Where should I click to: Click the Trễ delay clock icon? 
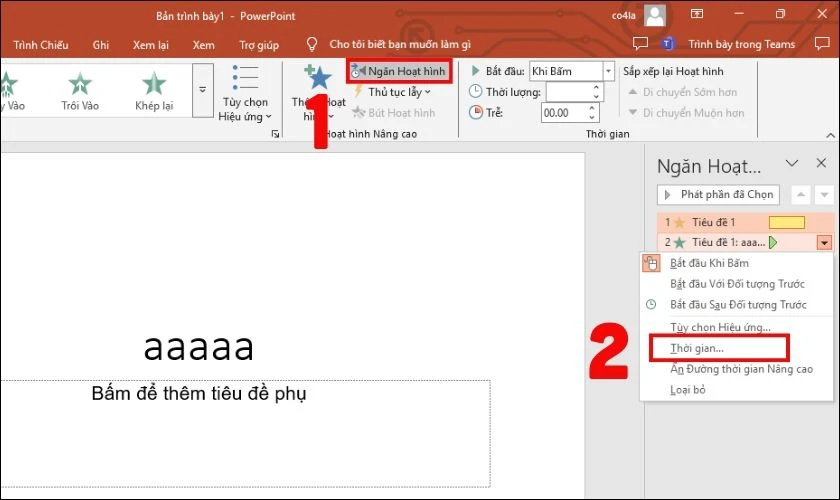[x=475, y=113]
